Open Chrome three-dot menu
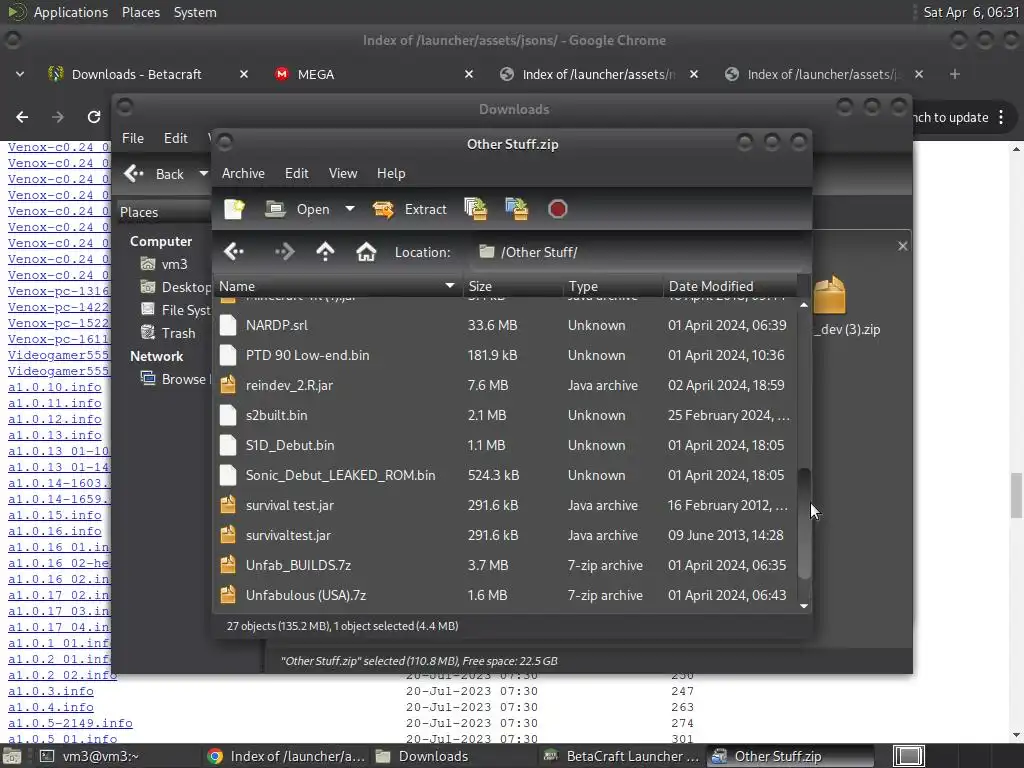The width and height of the screenshot is (1024, 768). click(x=1002, y=118)
